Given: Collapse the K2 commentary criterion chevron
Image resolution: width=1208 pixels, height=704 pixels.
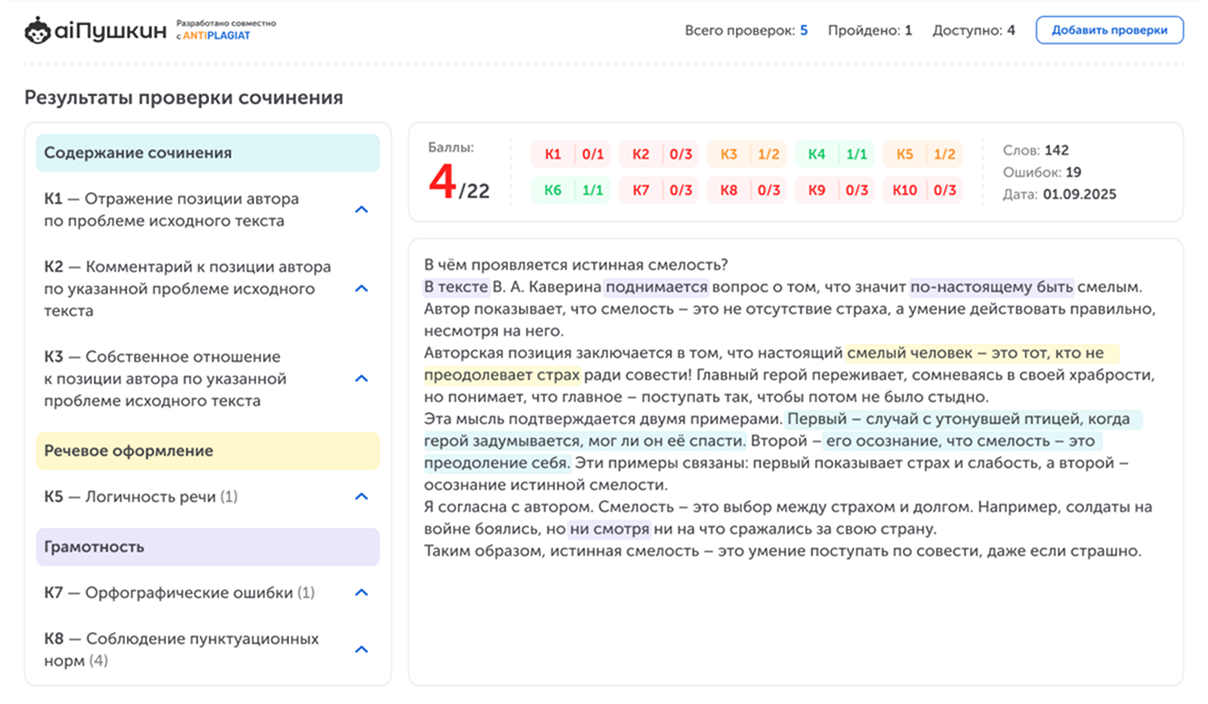Looking at the screenshot, I should pyautogui.click(x=362, y=289).
